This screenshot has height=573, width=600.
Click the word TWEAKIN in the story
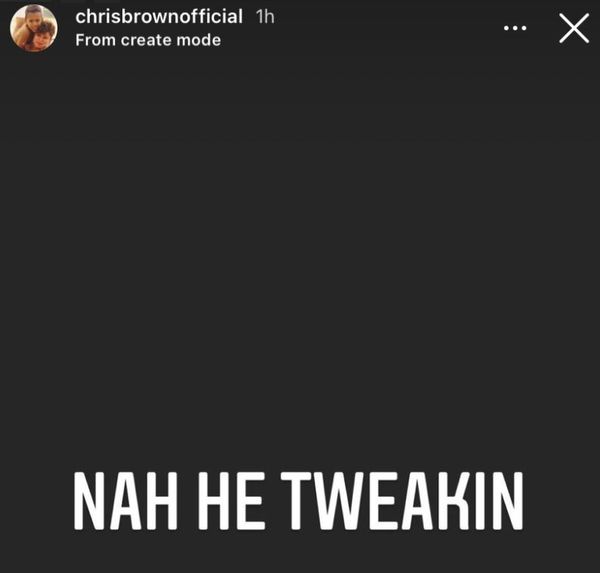point(402,501)
